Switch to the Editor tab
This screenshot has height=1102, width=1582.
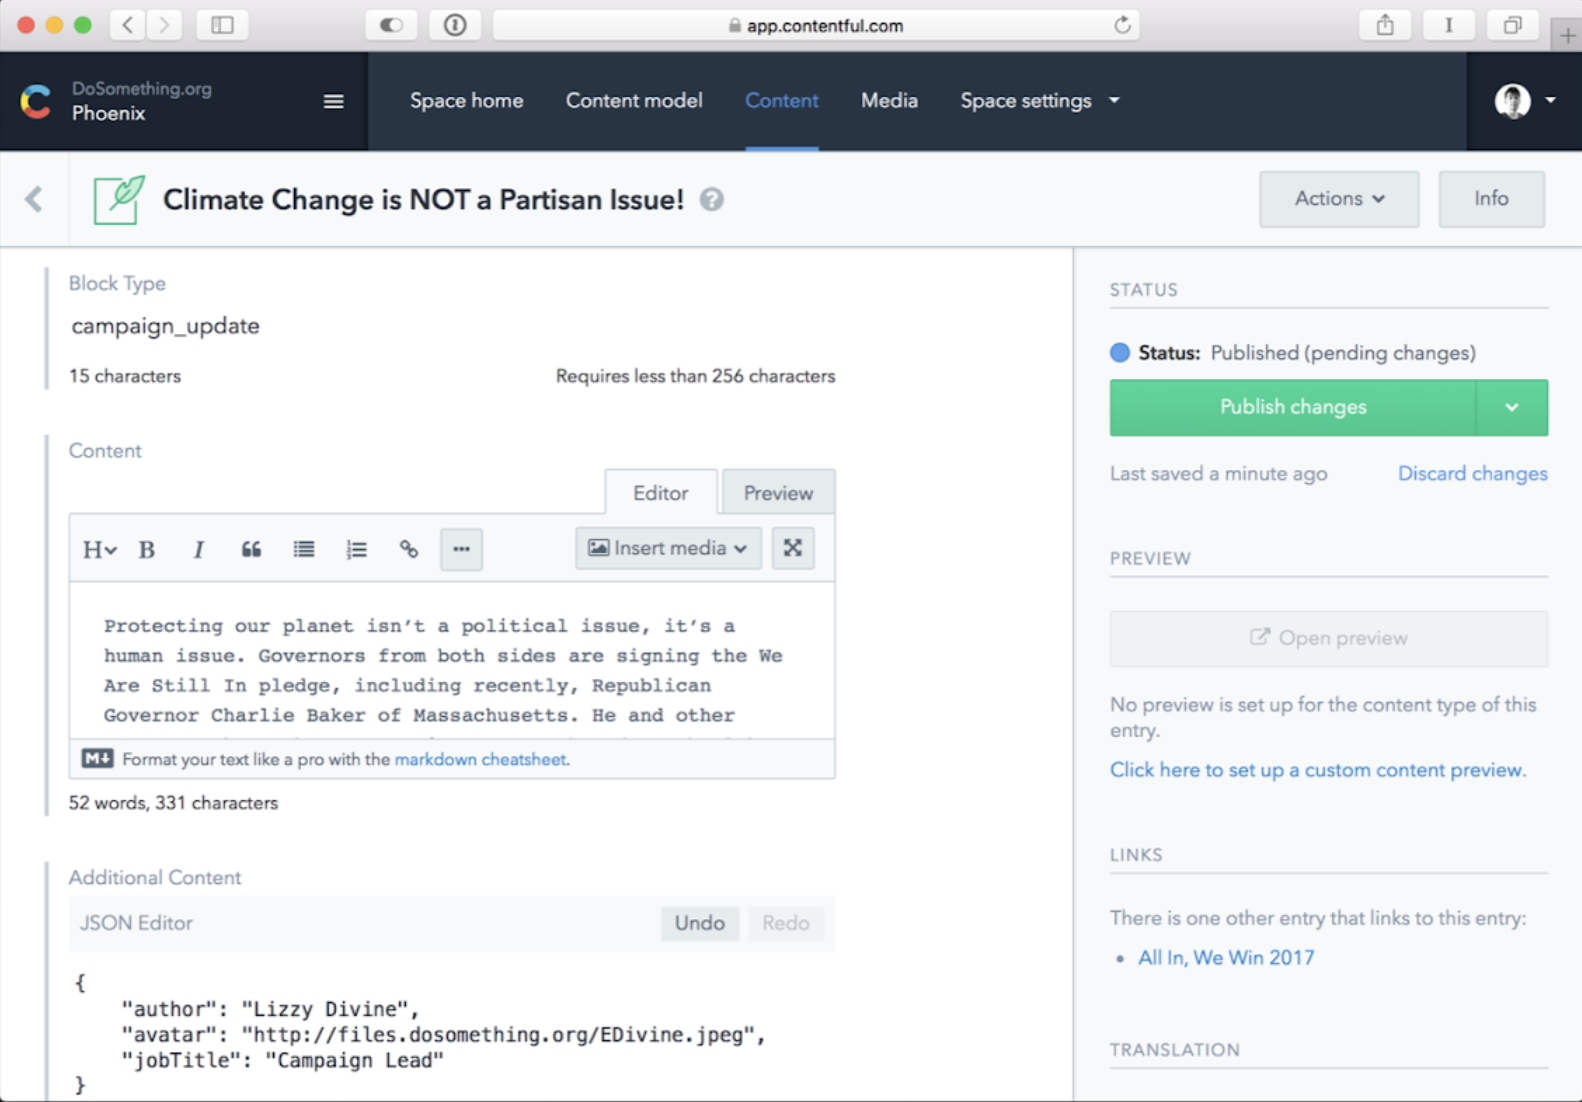661,493
